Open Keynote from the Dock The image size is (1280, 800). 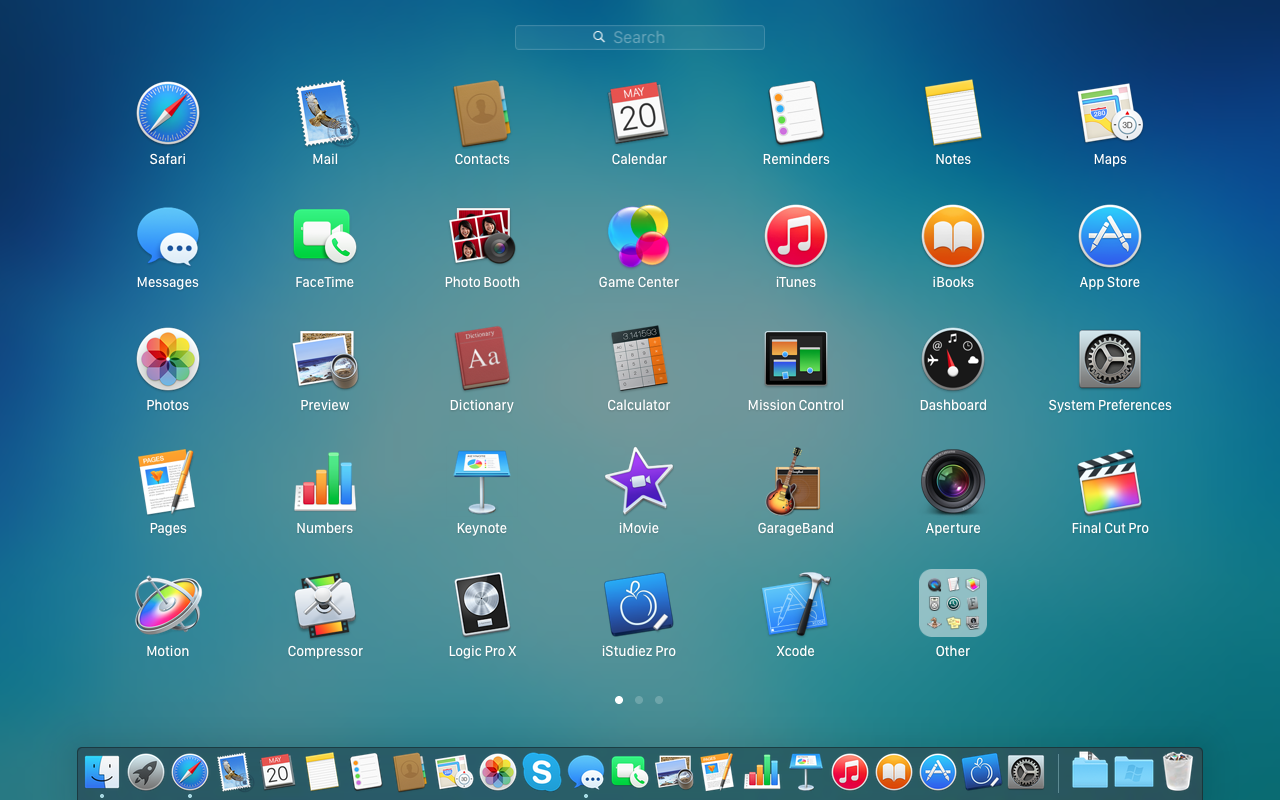click(x=806, y=772)
